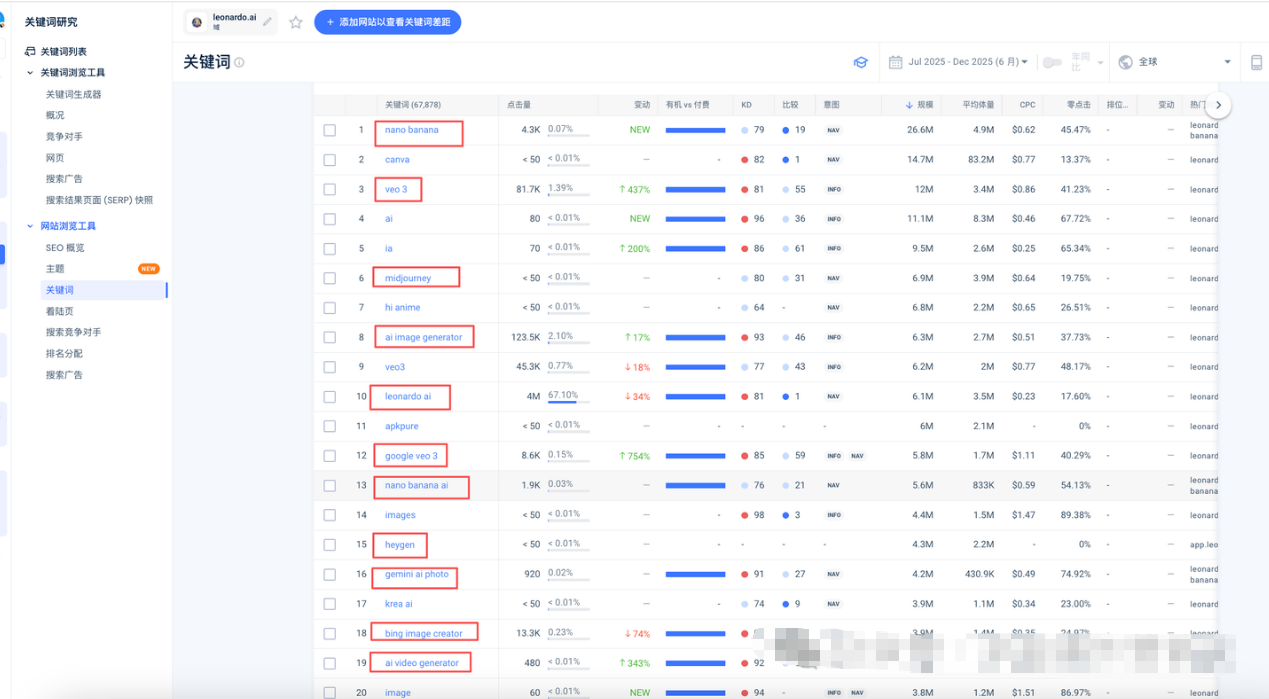Screen dimensions: 1269x699
Task: Click the pencil edit icon beside leonardo.ai
Action: tap(267, 21)
